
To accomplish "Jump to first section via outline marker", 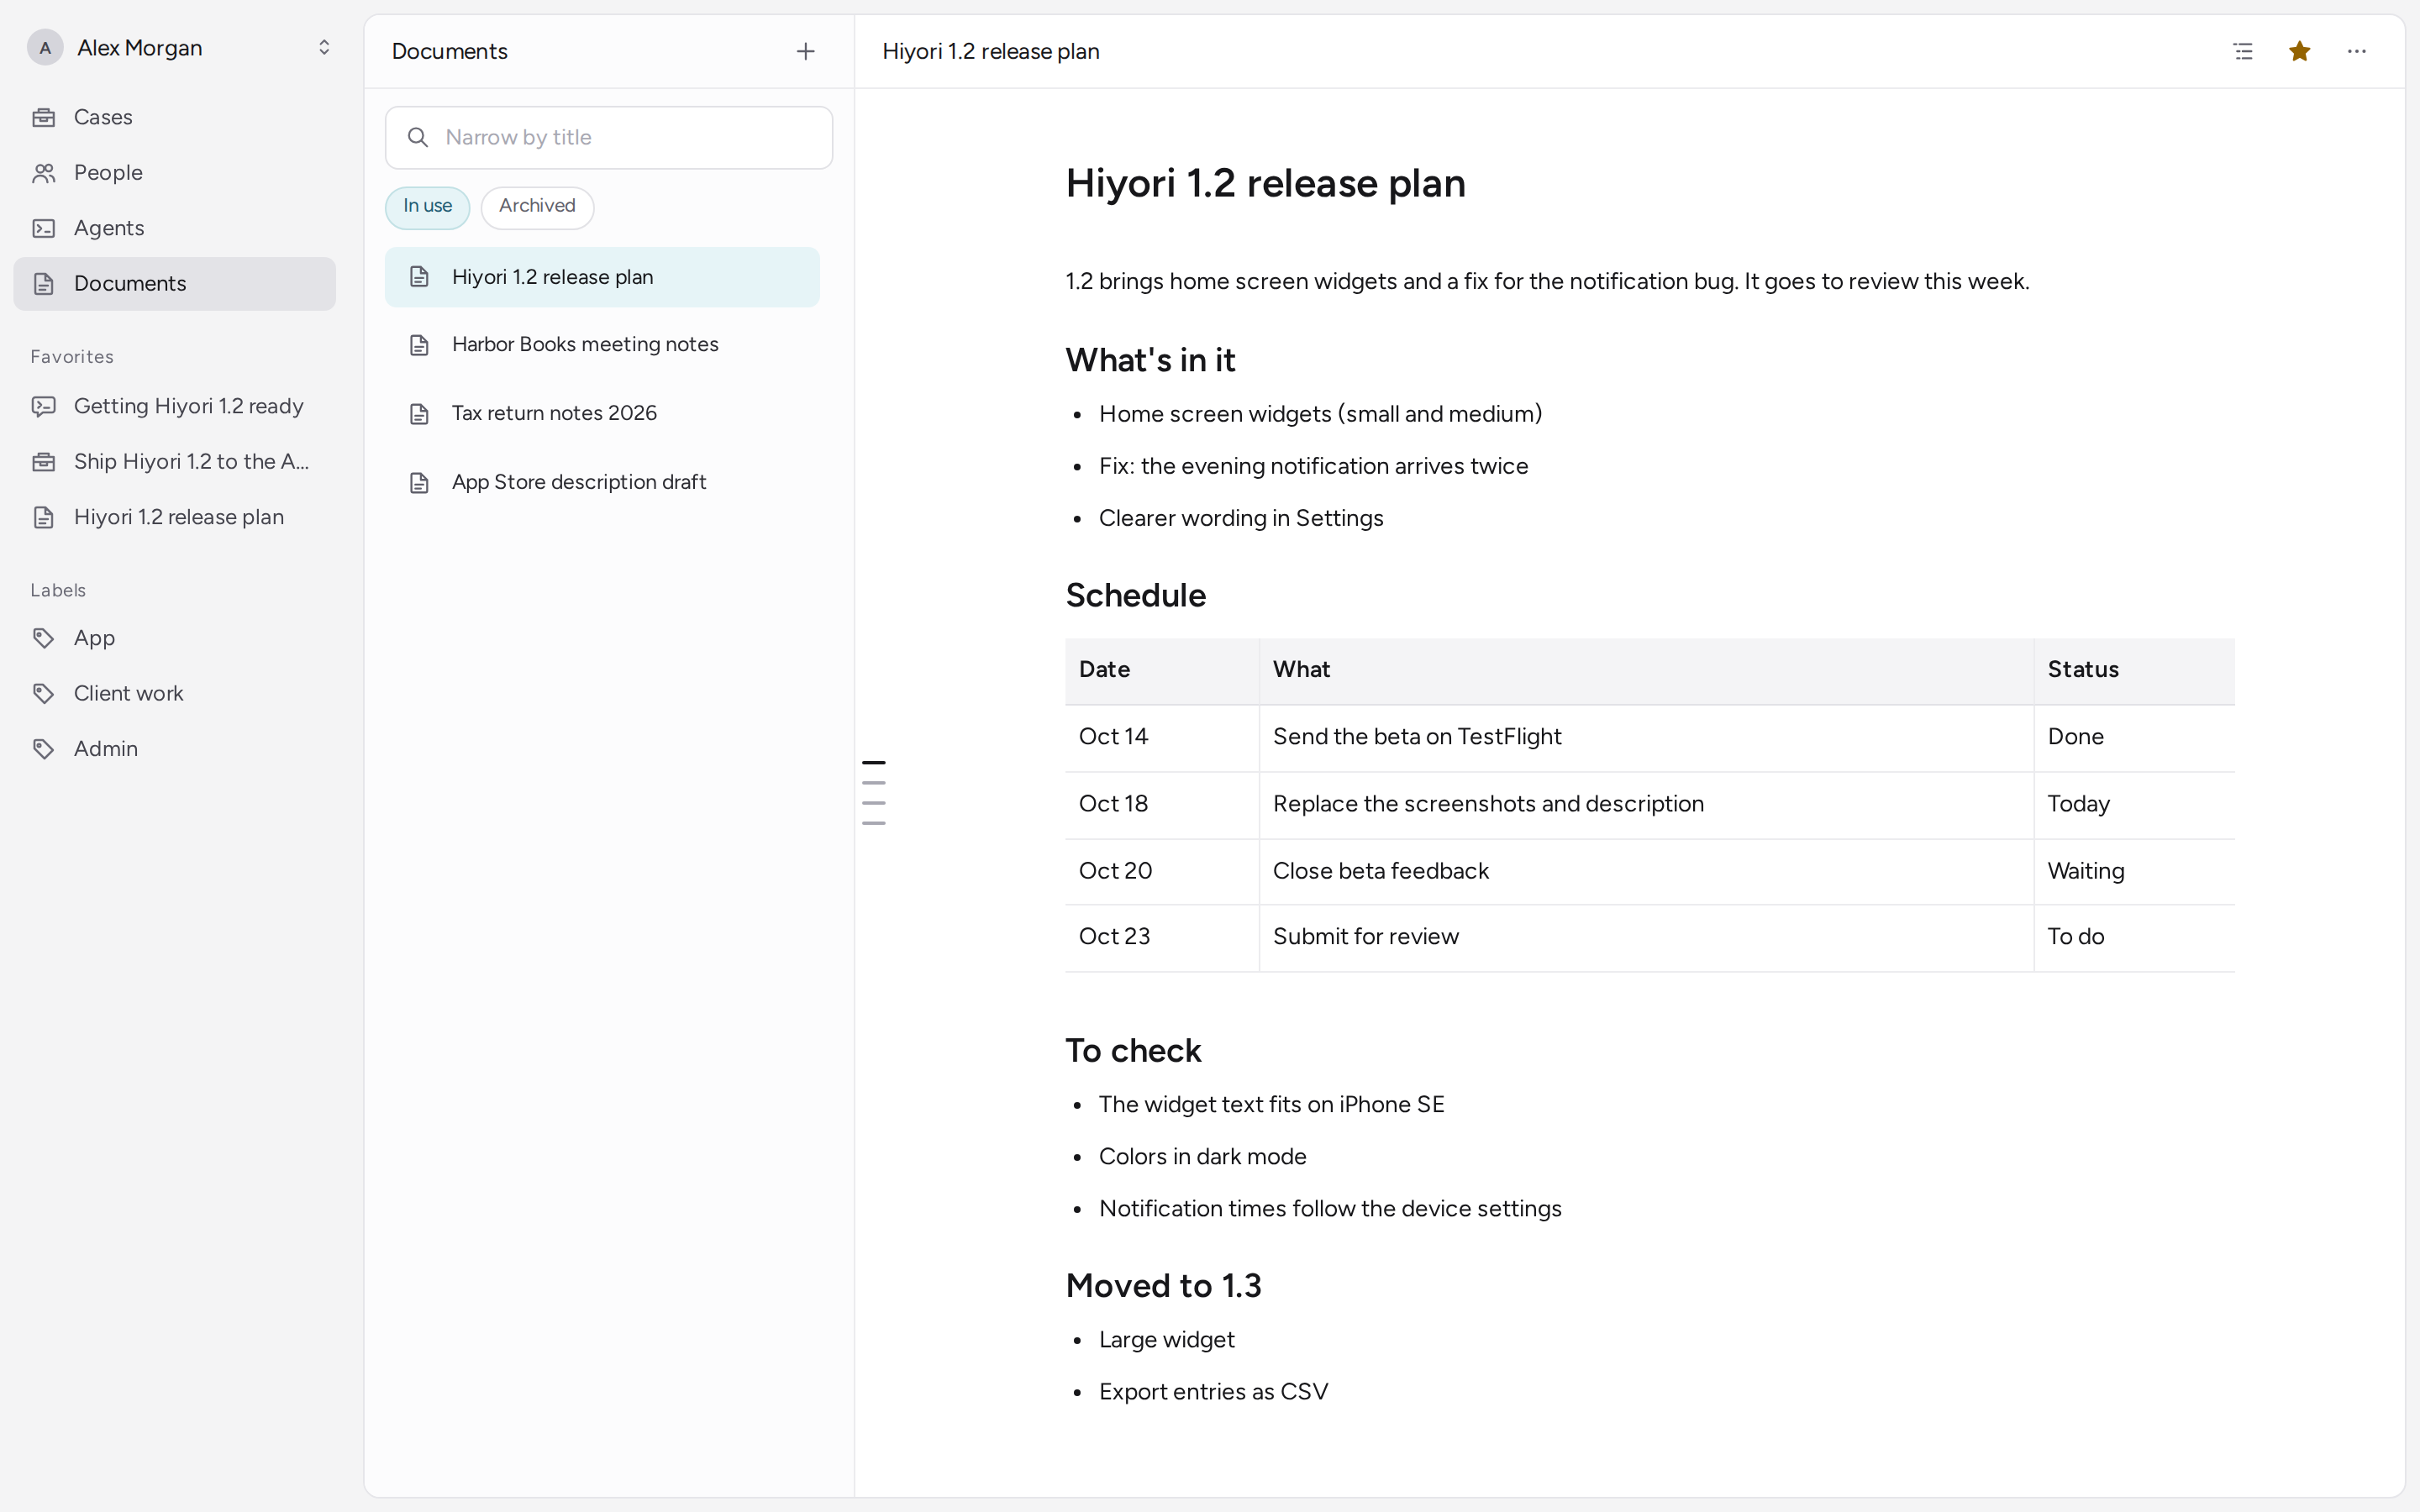I will [873, 762].
